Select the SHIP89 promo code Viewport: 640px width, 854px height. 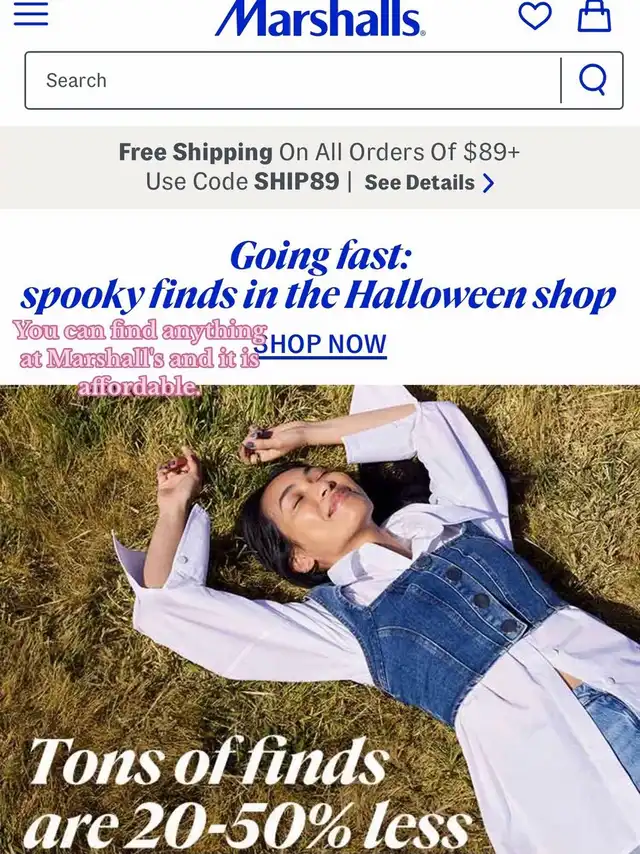click(x=297, y=182)
